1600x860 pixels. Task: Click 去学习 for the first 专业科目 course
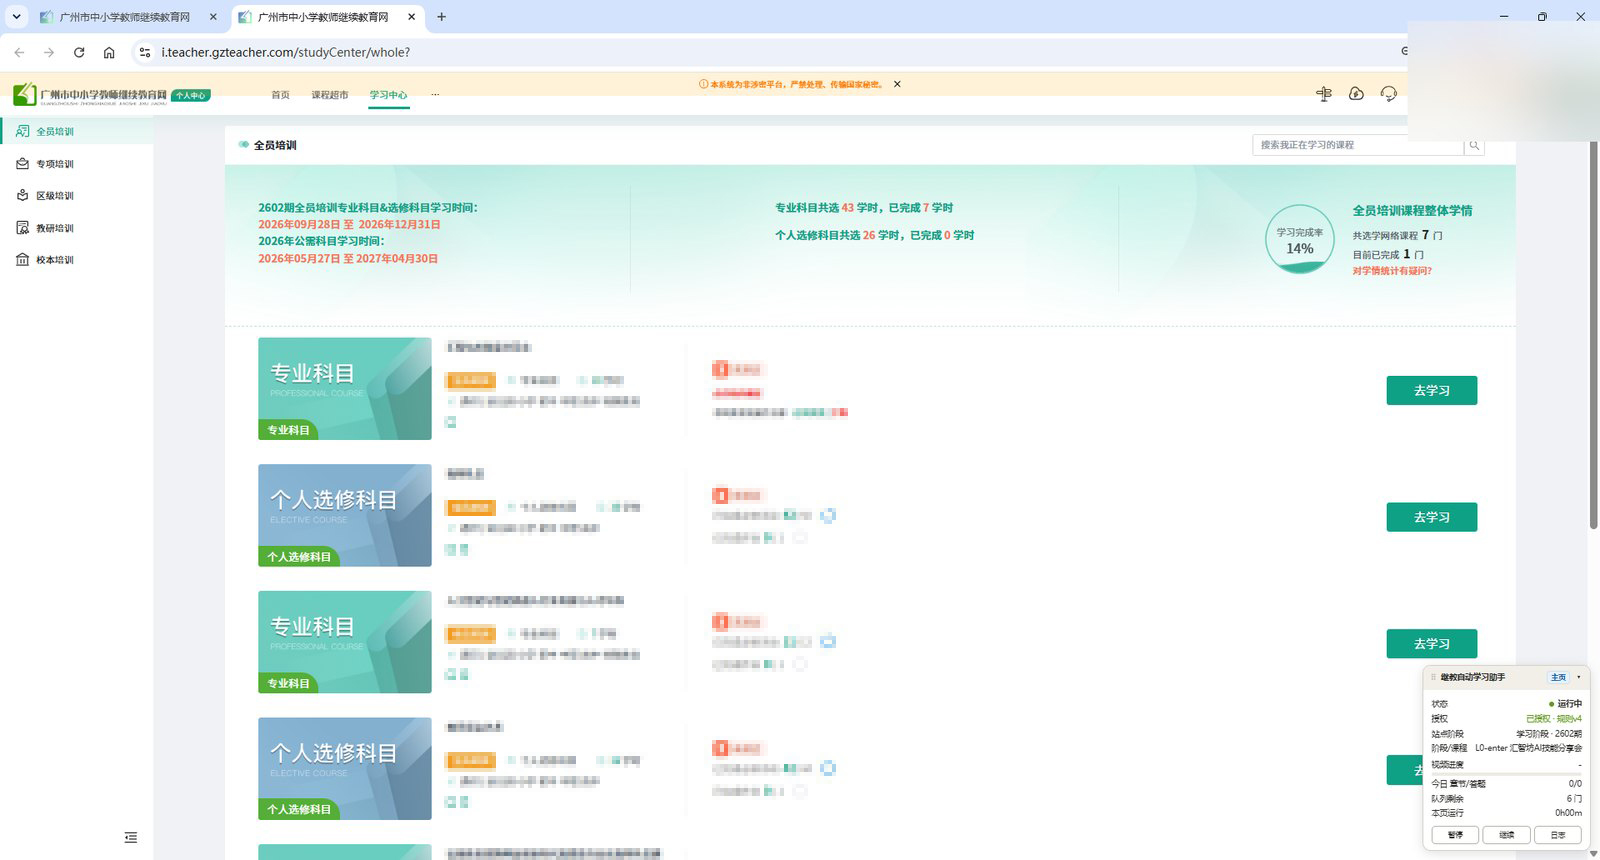pos(1431,390)
